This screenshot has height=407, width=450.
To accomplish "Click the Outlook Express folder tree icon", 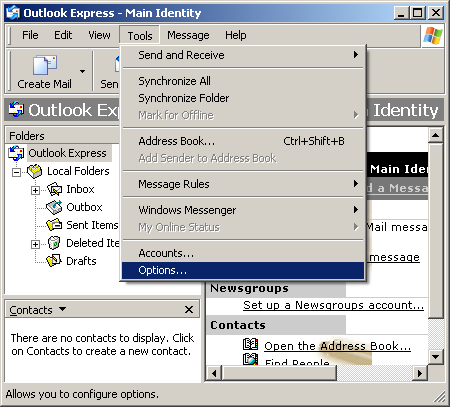I will click(16, 153).
